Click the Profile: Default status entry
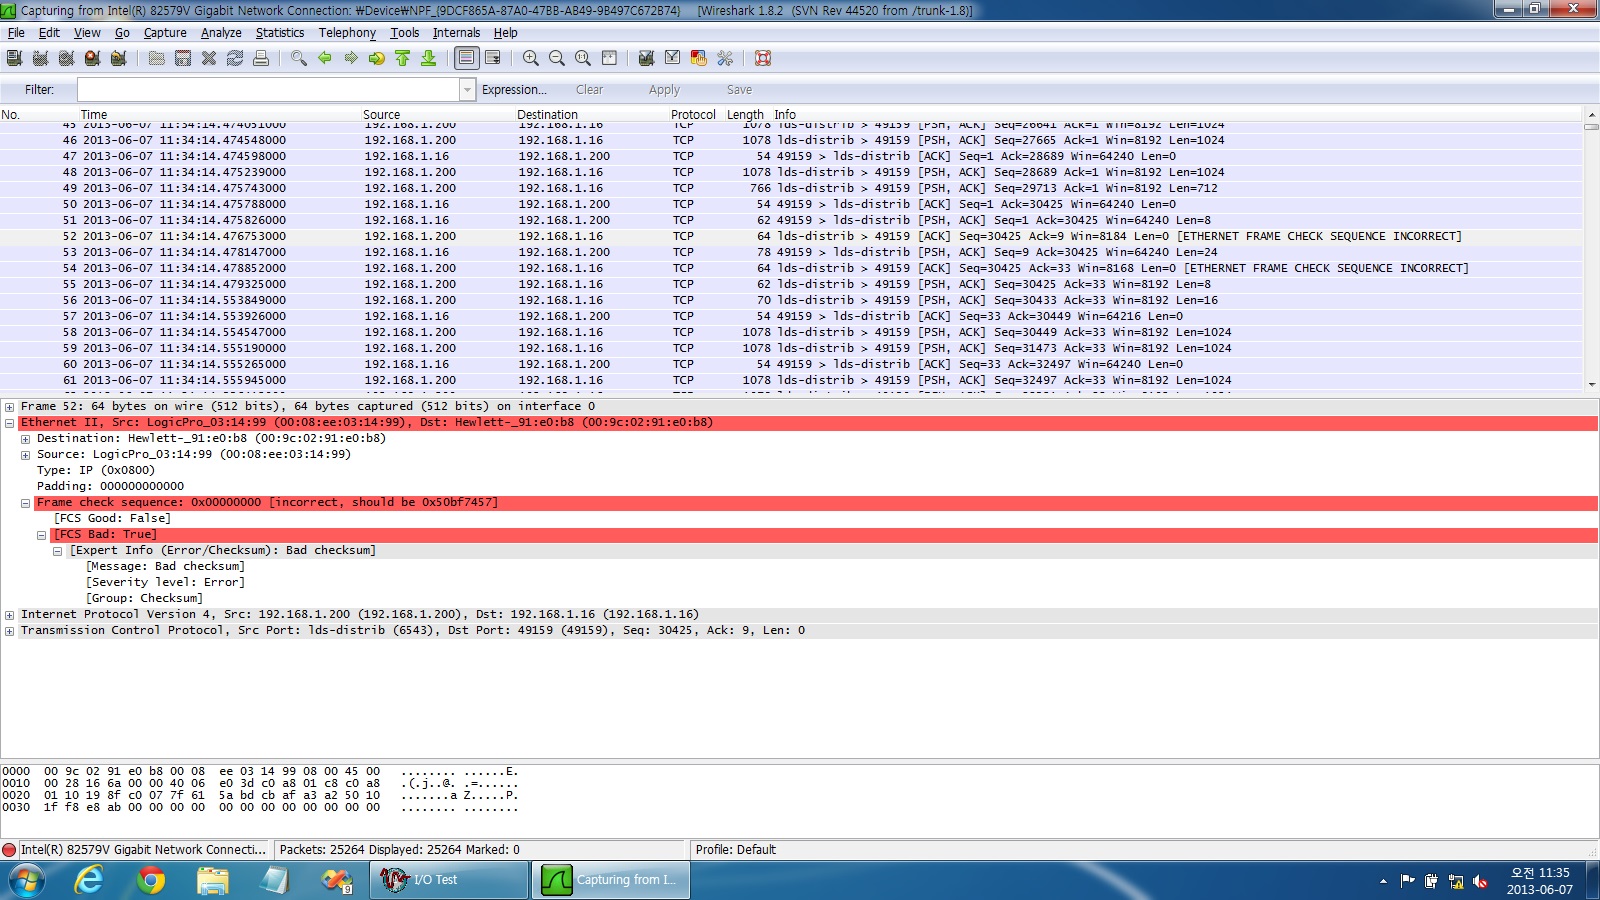1600x900 pixels. (x=736, y=850)
